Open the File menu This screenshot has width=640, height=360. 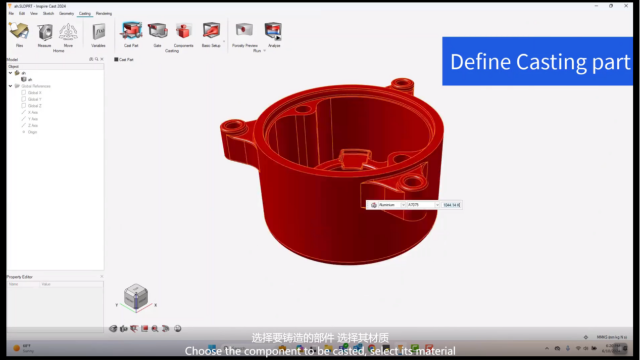(11, 13)
